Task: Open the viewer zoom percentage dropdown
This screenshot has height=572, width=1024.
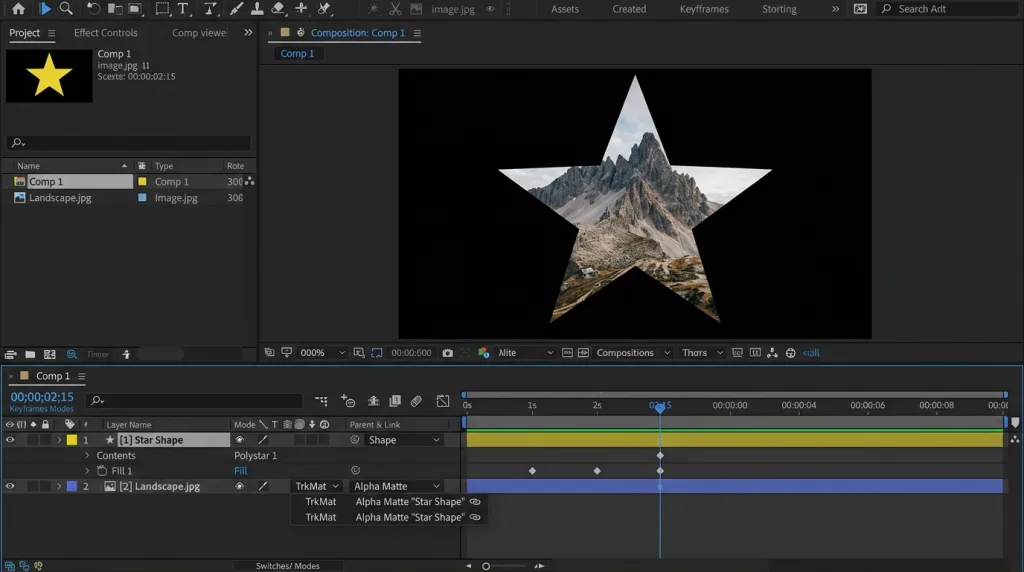Action: [322, 353]
